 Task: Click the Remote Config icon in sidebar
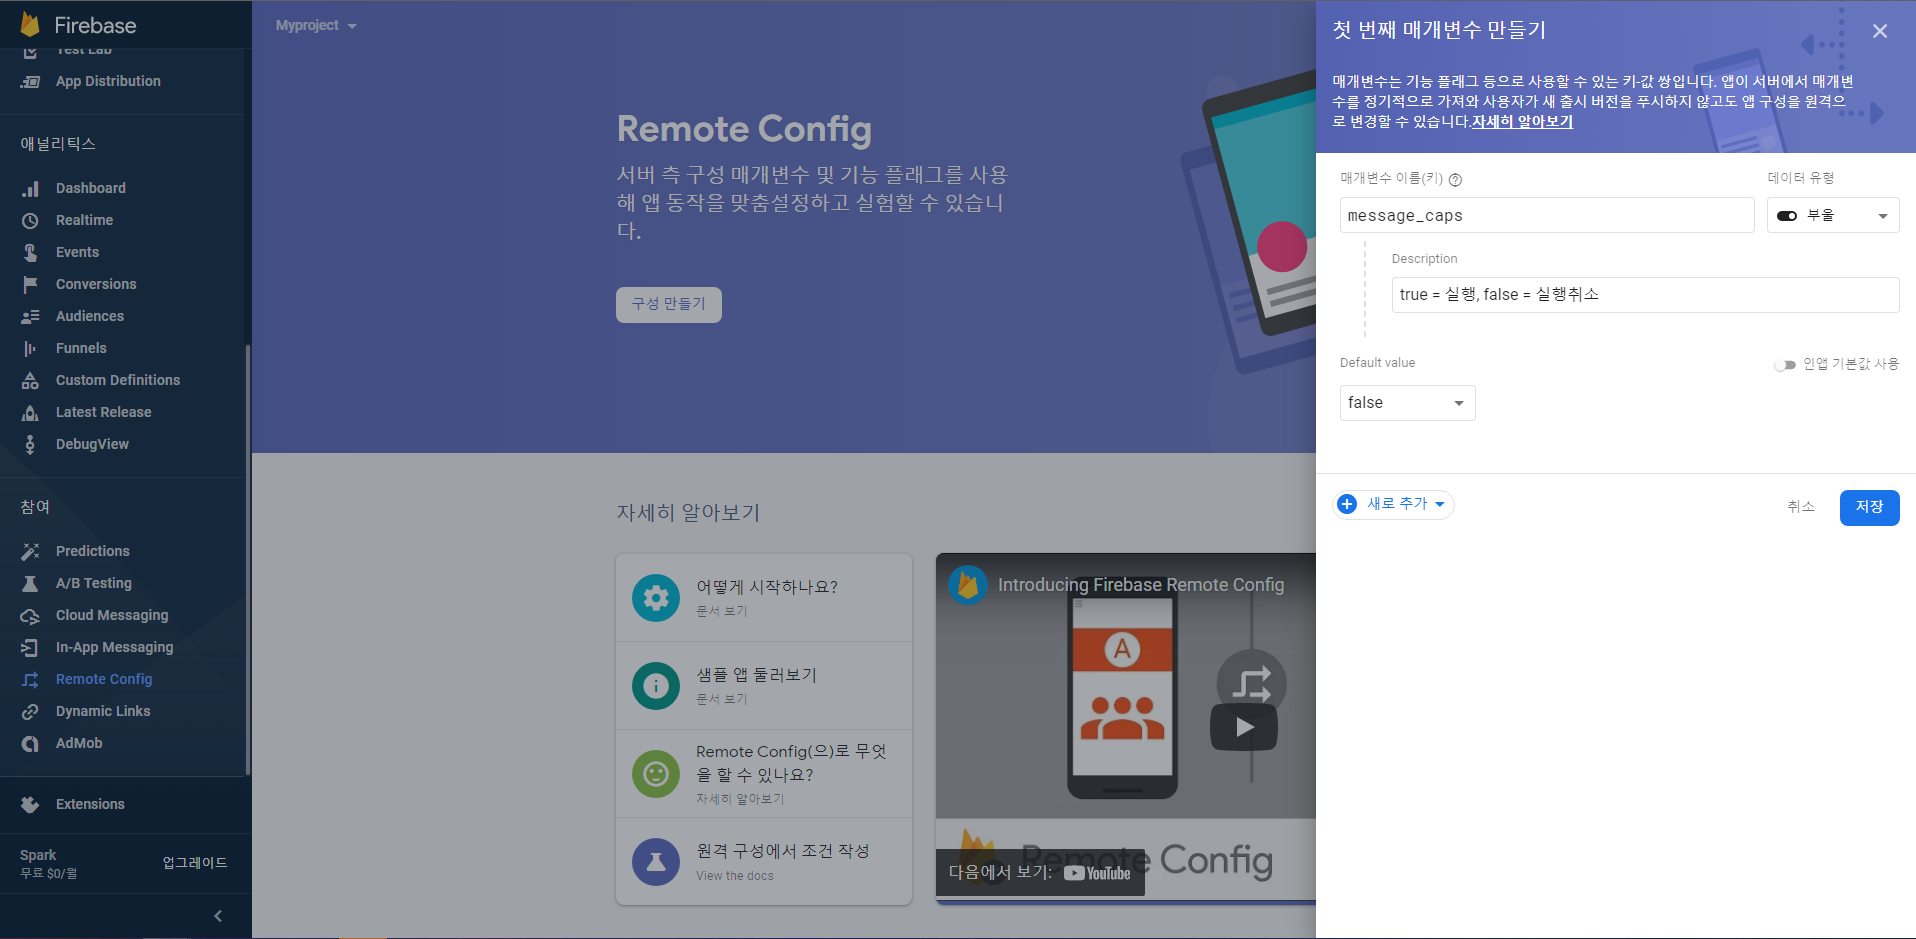click(x=31, y=679)
